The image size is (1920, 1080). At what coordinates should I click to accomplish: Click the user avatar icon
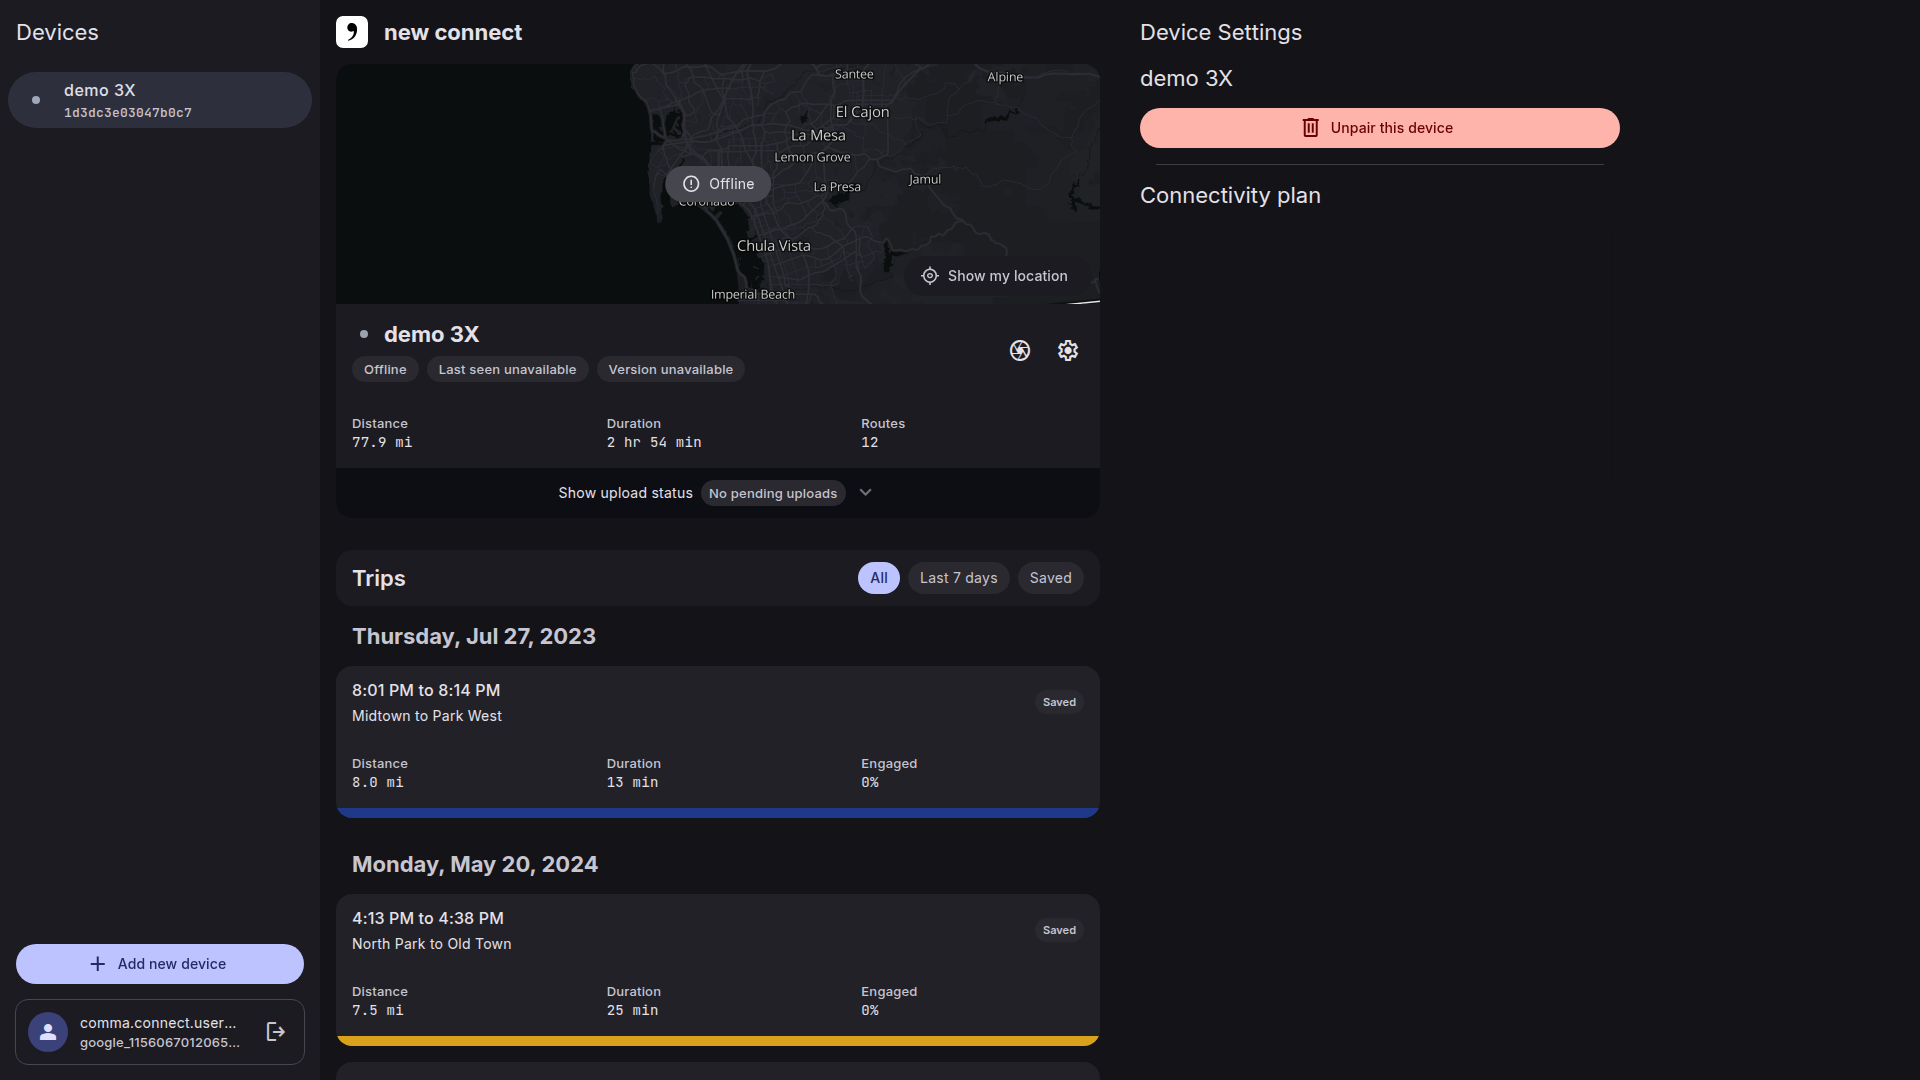pyautogui.click(x=48, y=1032)
